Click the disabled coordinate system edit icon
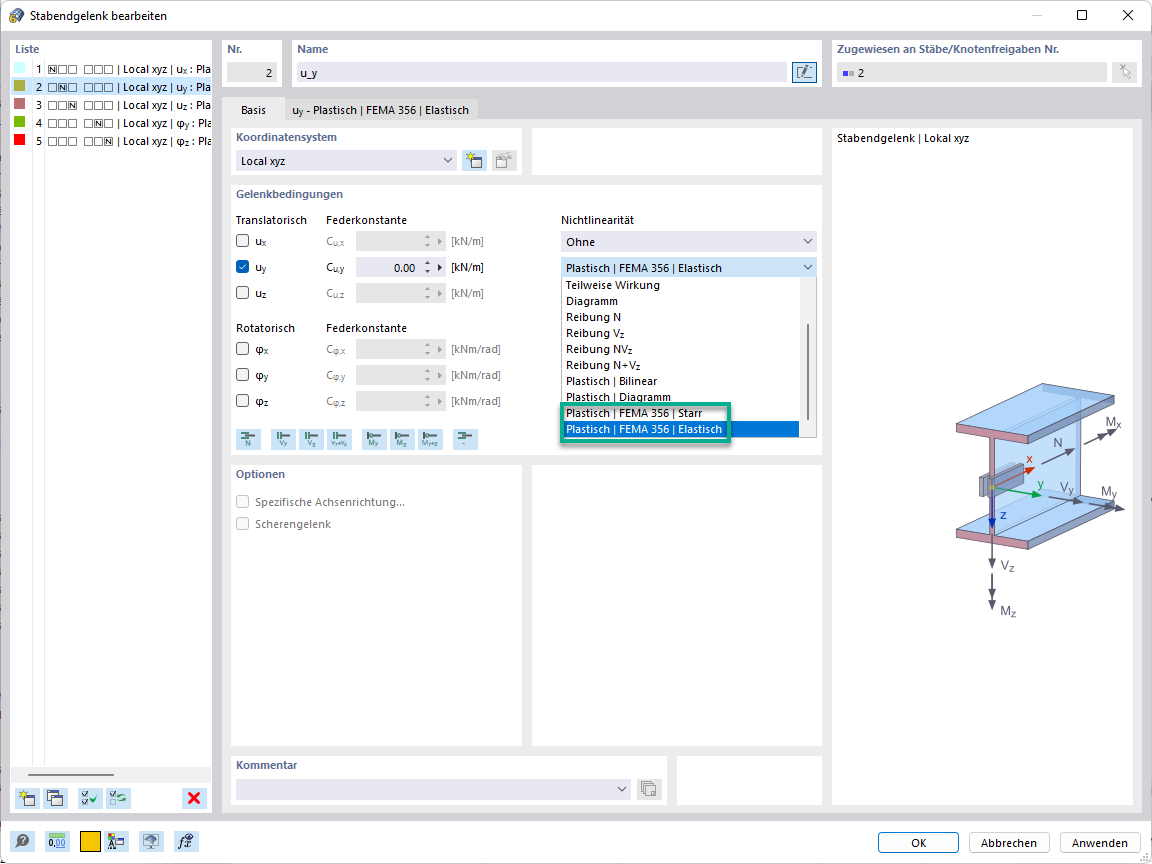 coord(504,161)
